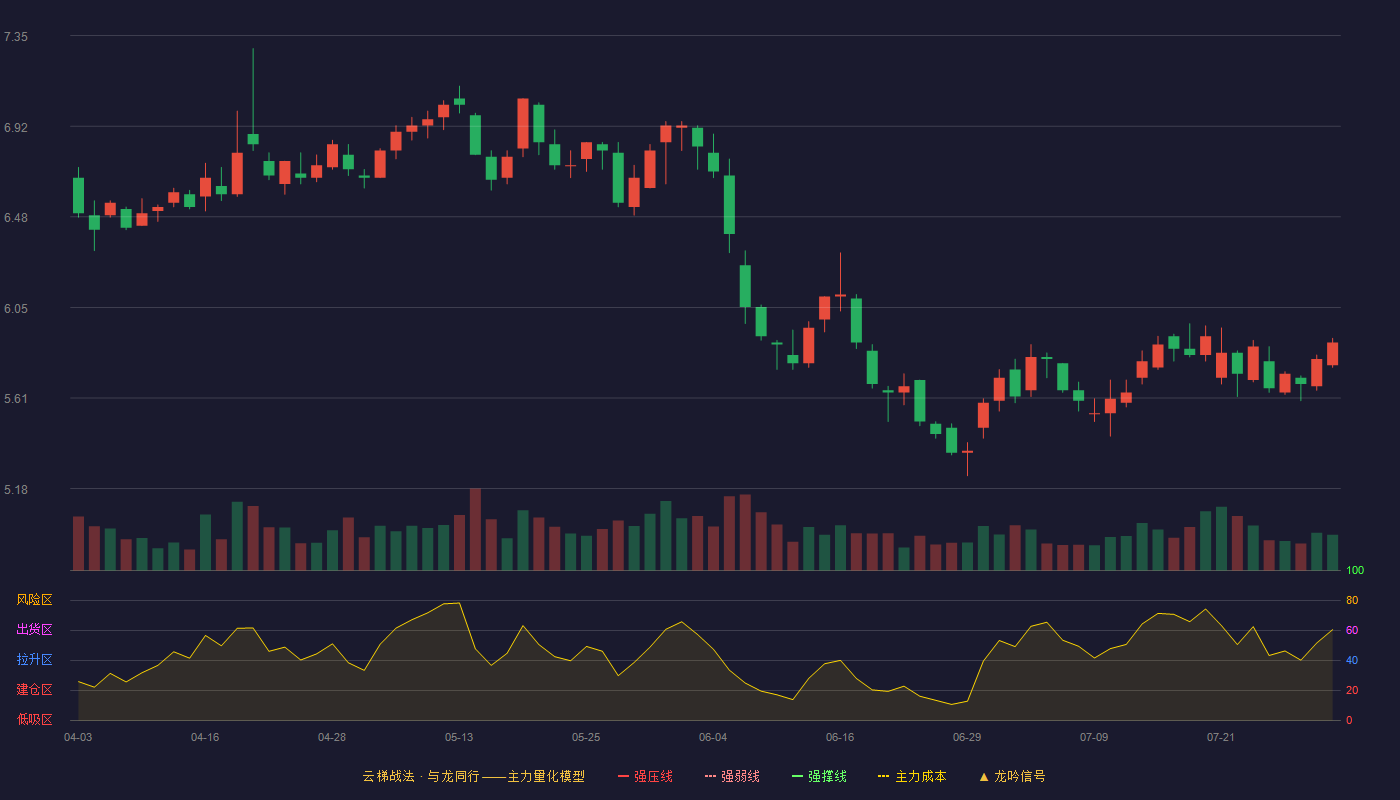The height and width of the screenshot is (800, 1400).
Task: Toggle the 强压线 legend entry
Action: tap(645, 776)
